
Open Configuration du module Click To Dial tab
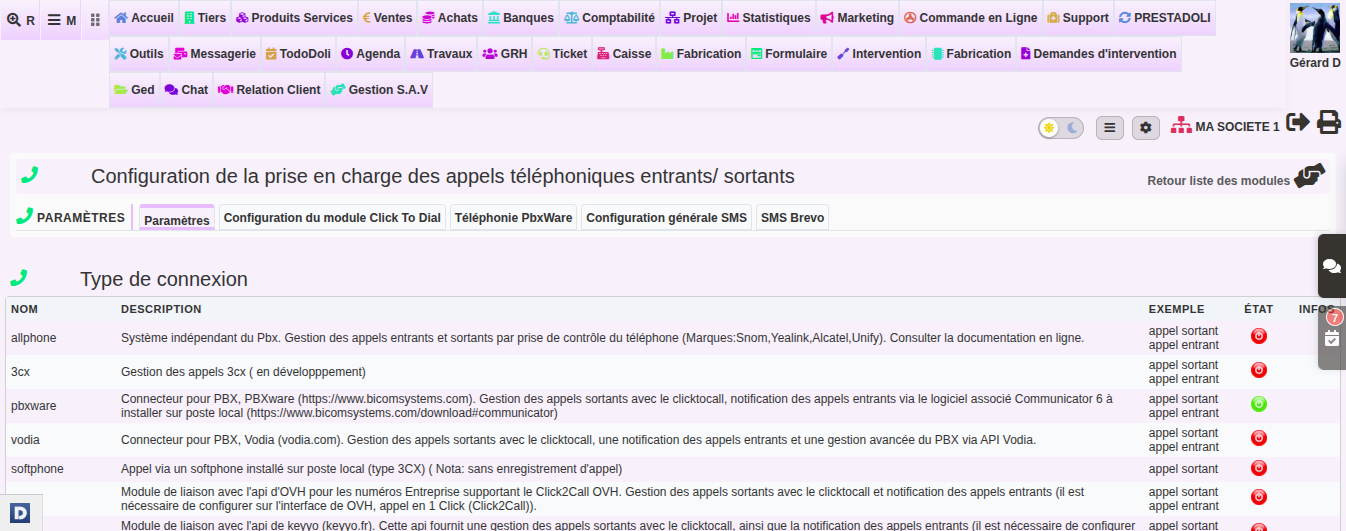tap(332, 217)
